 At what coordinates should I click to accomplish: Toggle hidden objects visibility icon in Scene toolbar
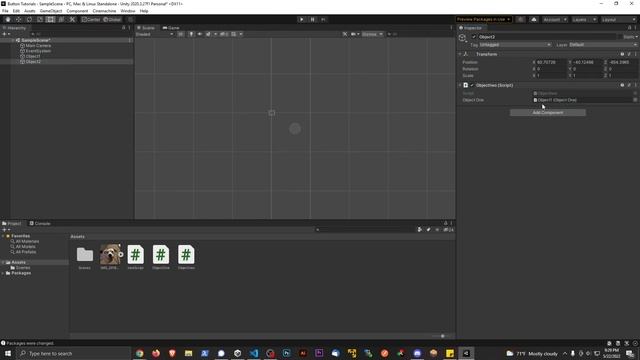click(223, 34)
